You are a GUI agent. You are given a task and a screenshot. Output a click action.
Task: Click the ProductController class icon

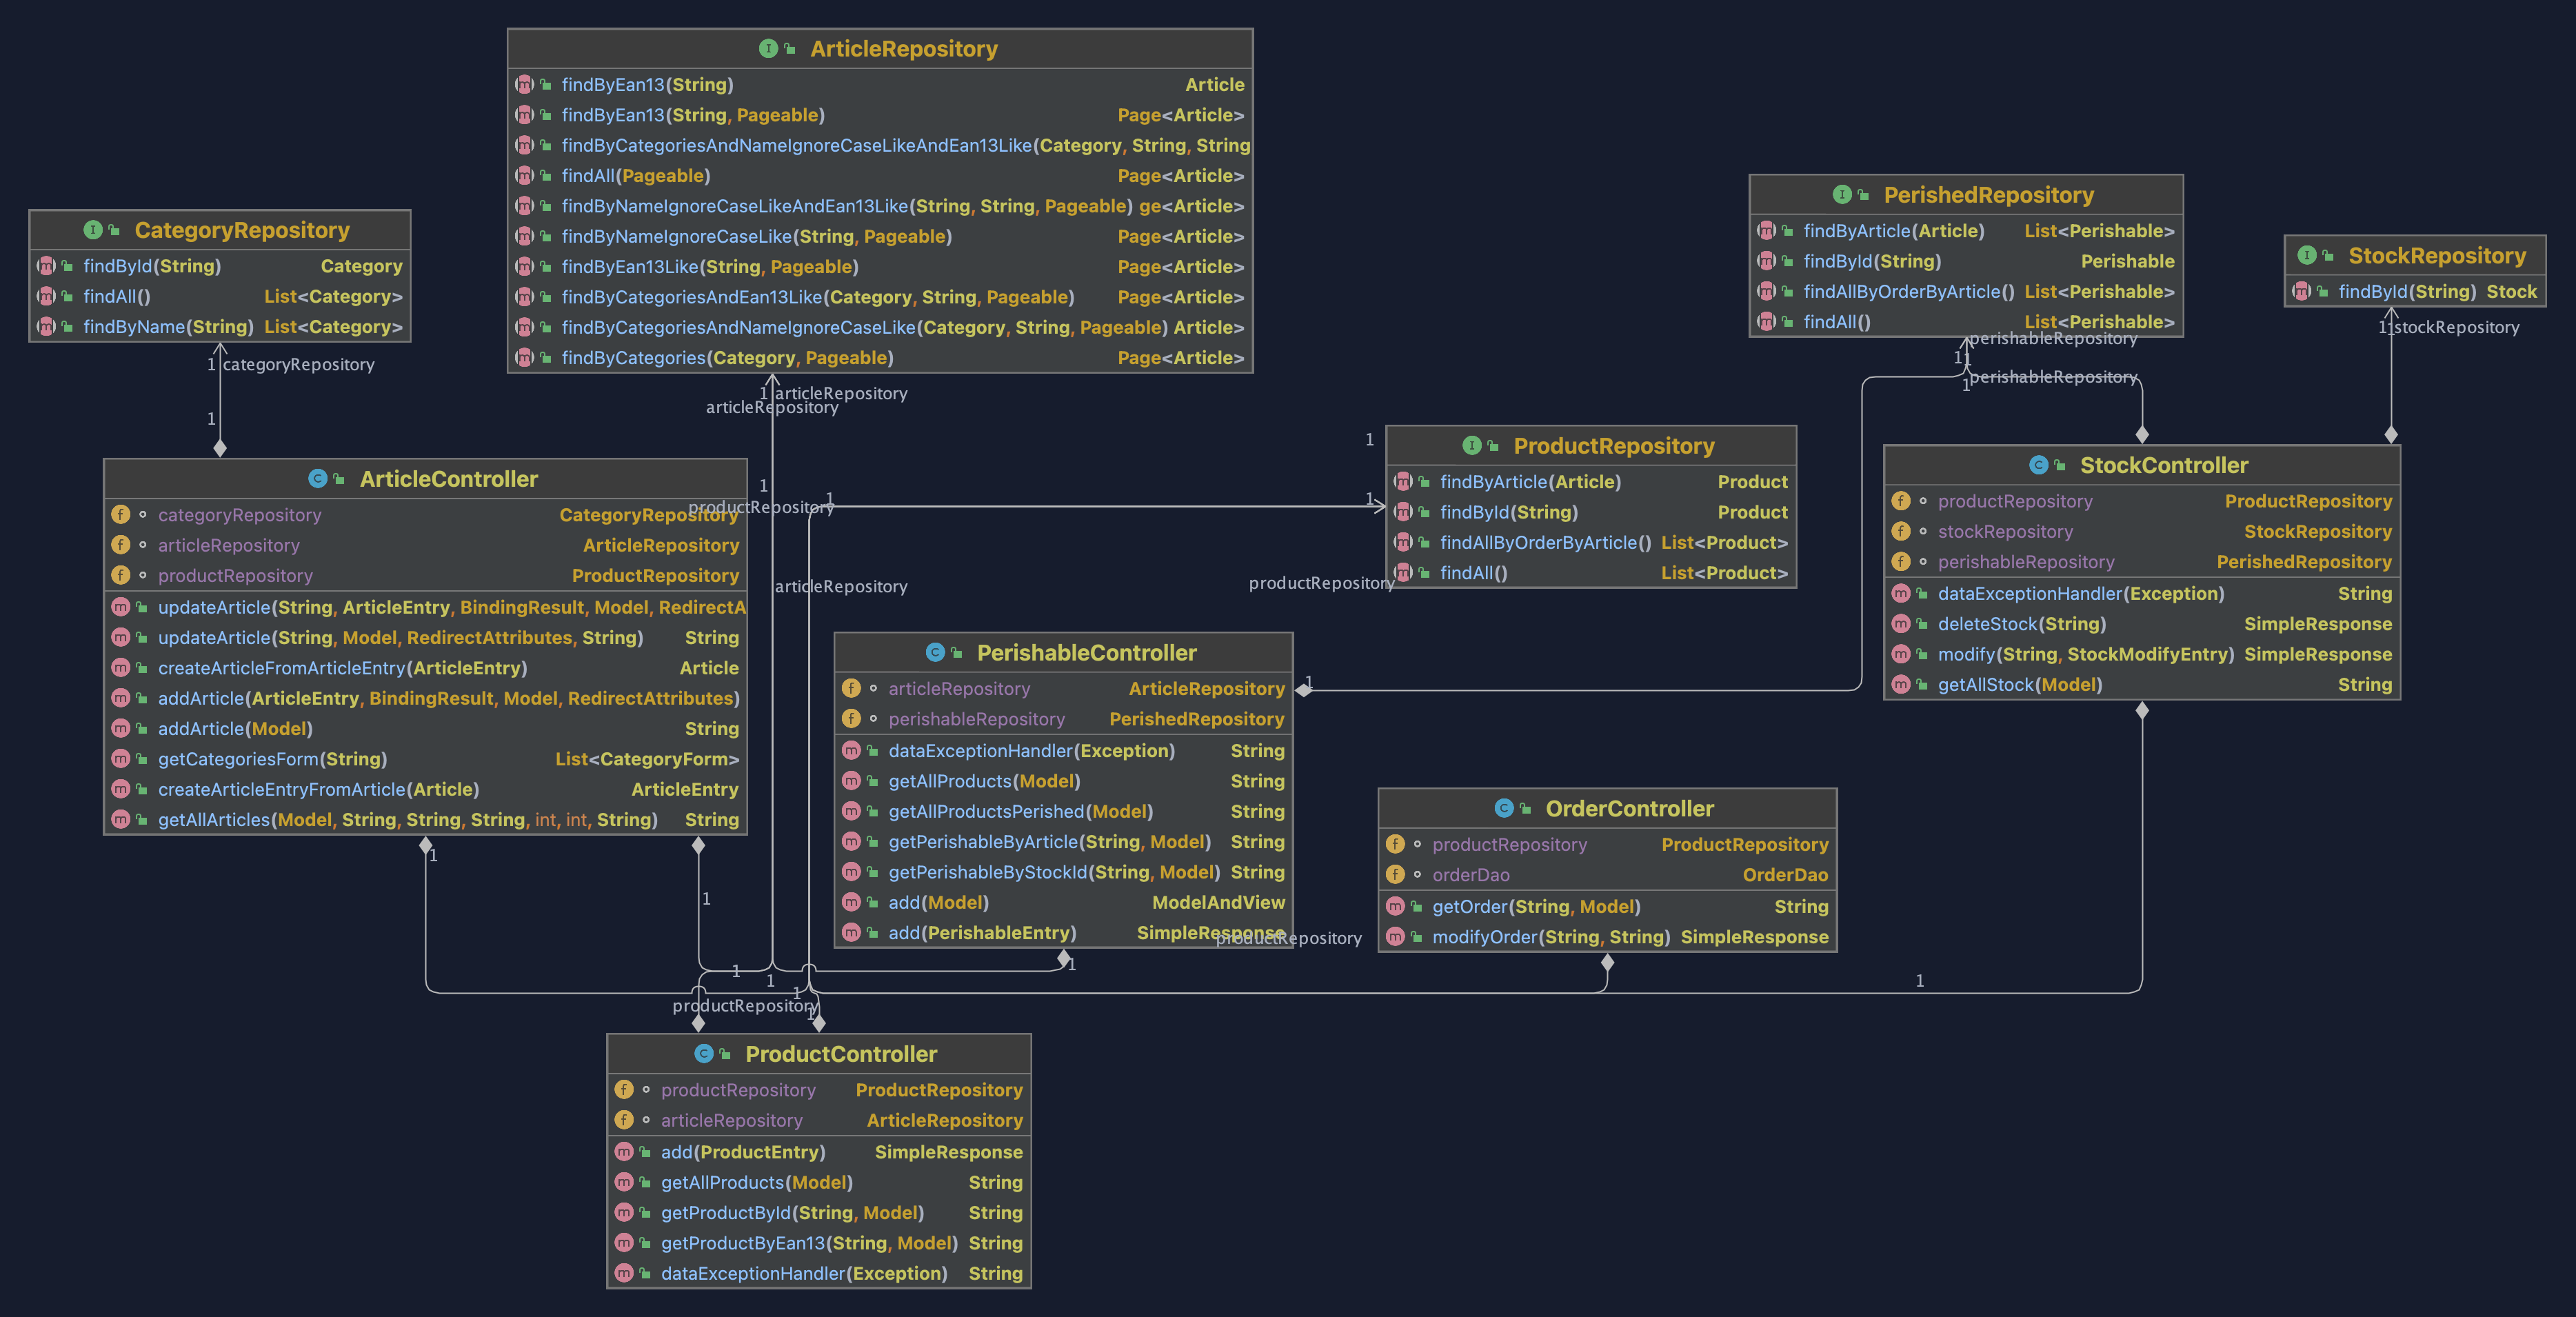[704, 1054]
